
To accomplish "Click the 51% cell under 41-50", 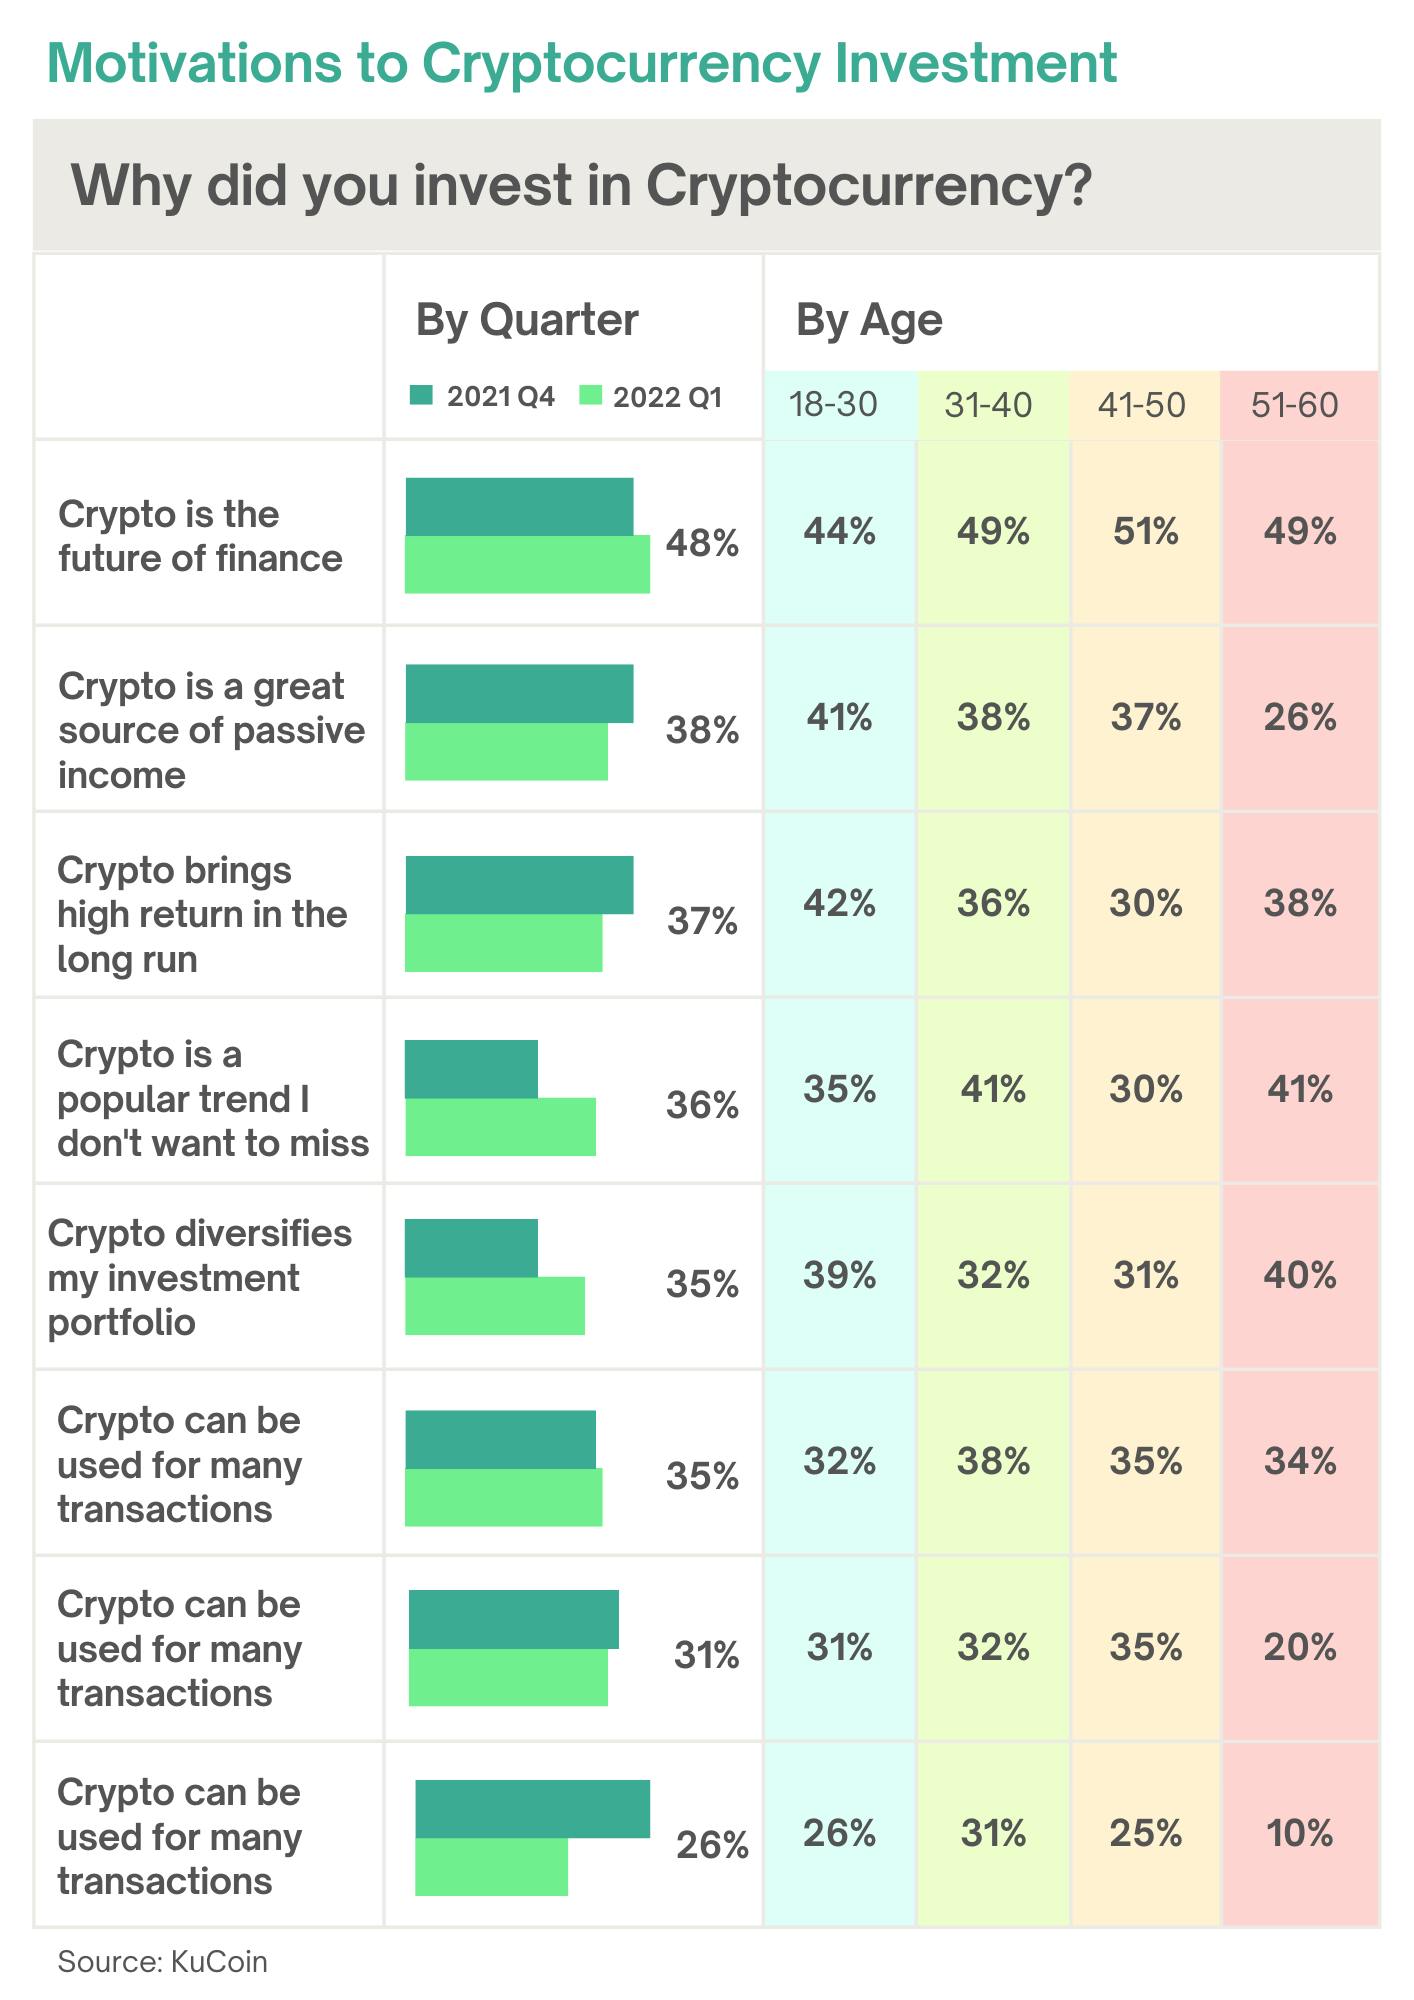I will point(1146,531).
